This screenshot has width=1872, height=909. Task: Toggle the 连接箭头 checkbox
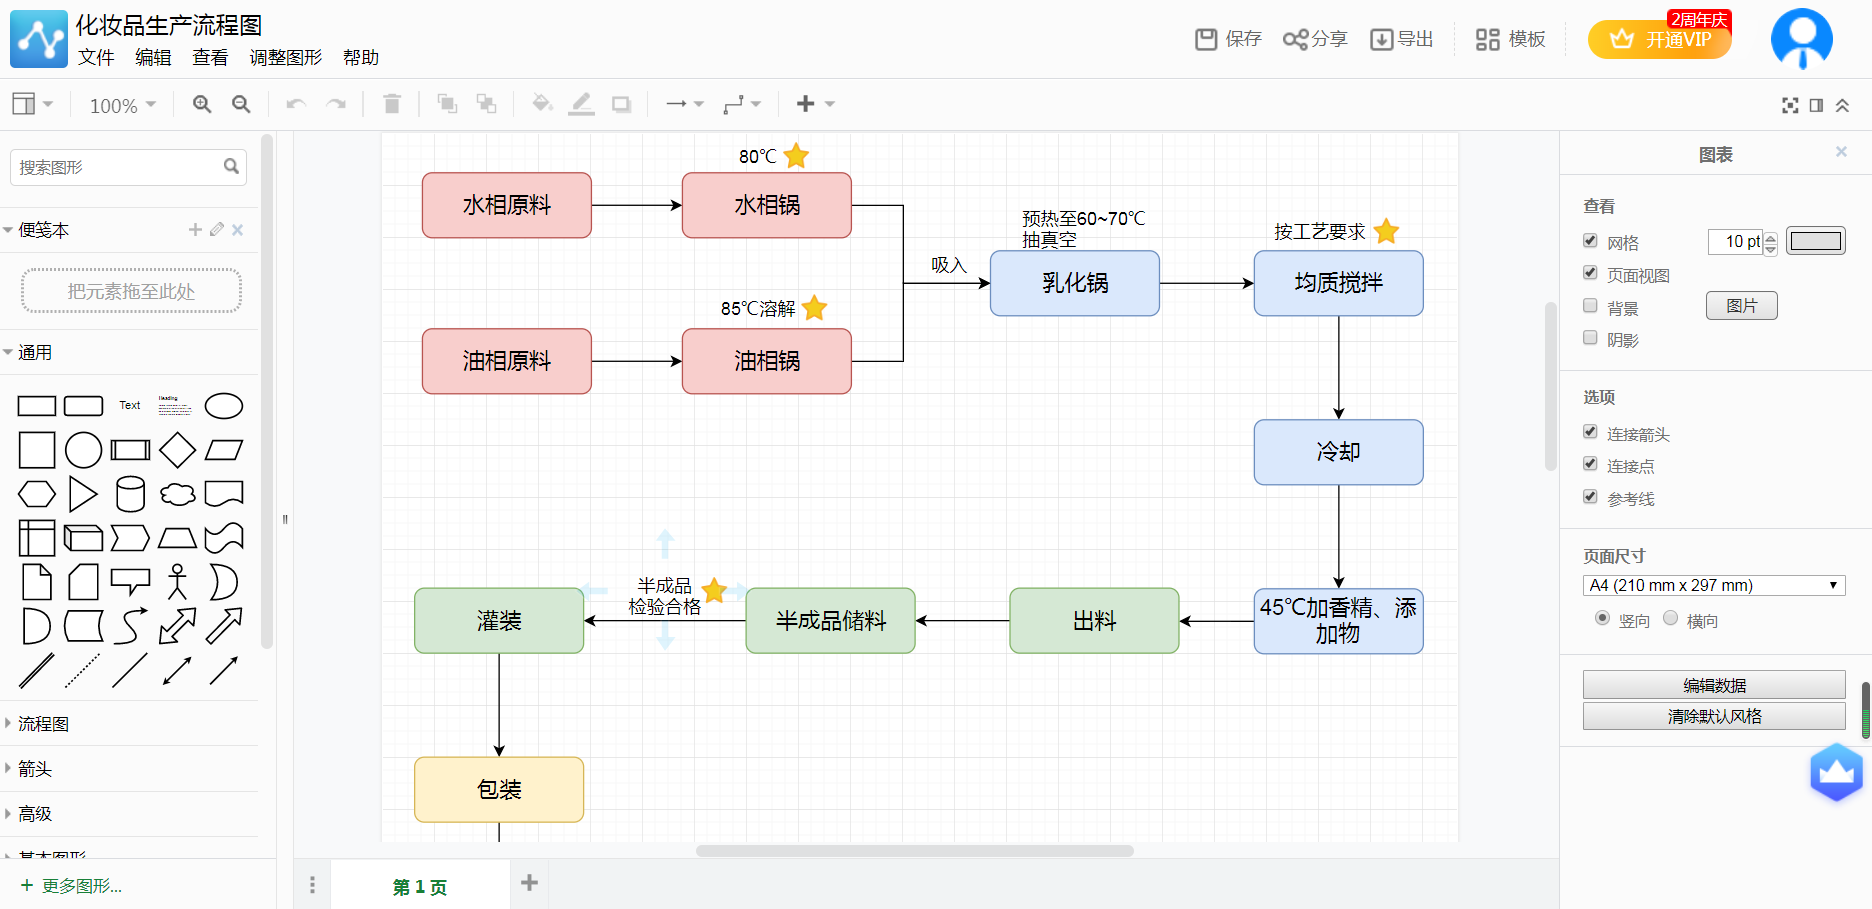[x=1590, y=432]
